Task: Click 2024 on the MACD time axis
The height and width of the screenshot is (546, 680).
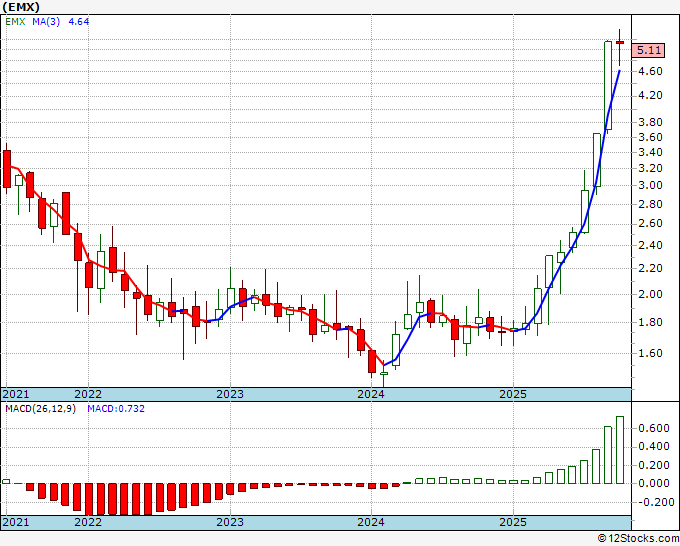Action: click(x=371, y=522)
